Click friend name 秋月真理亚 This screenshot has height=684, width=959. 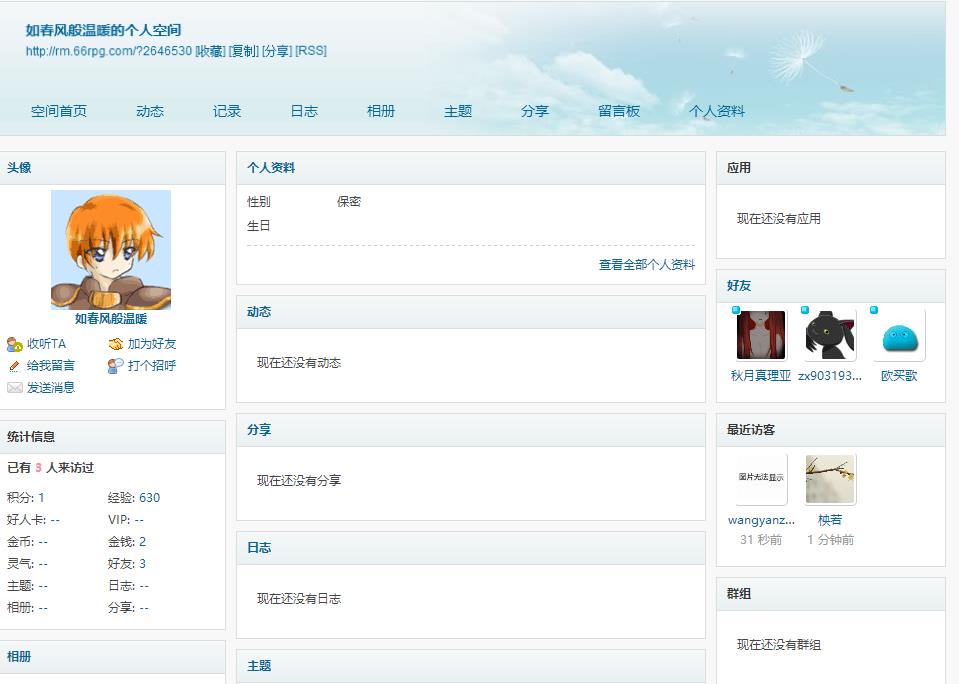[x=761, y=376]
